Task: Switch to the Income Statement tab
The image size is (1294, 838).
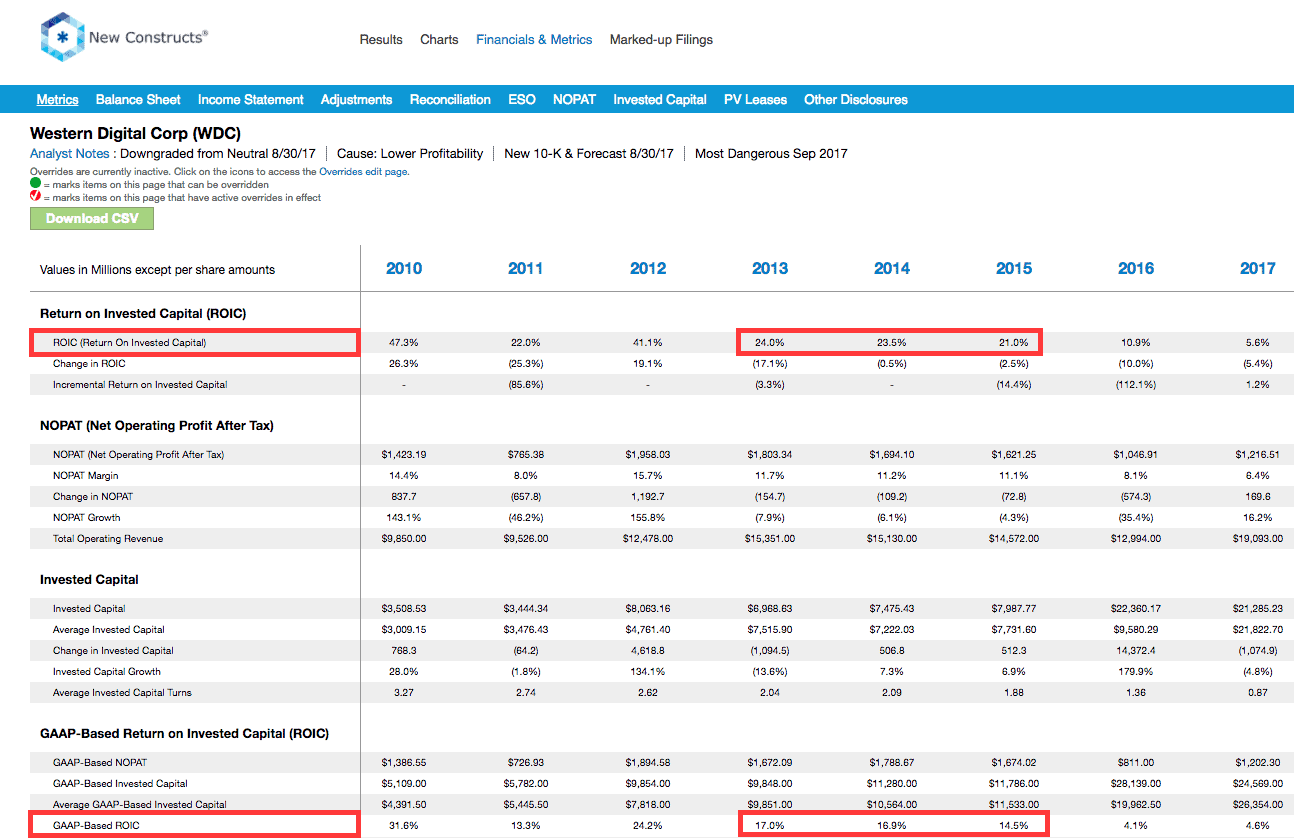Action: [251, 99]
